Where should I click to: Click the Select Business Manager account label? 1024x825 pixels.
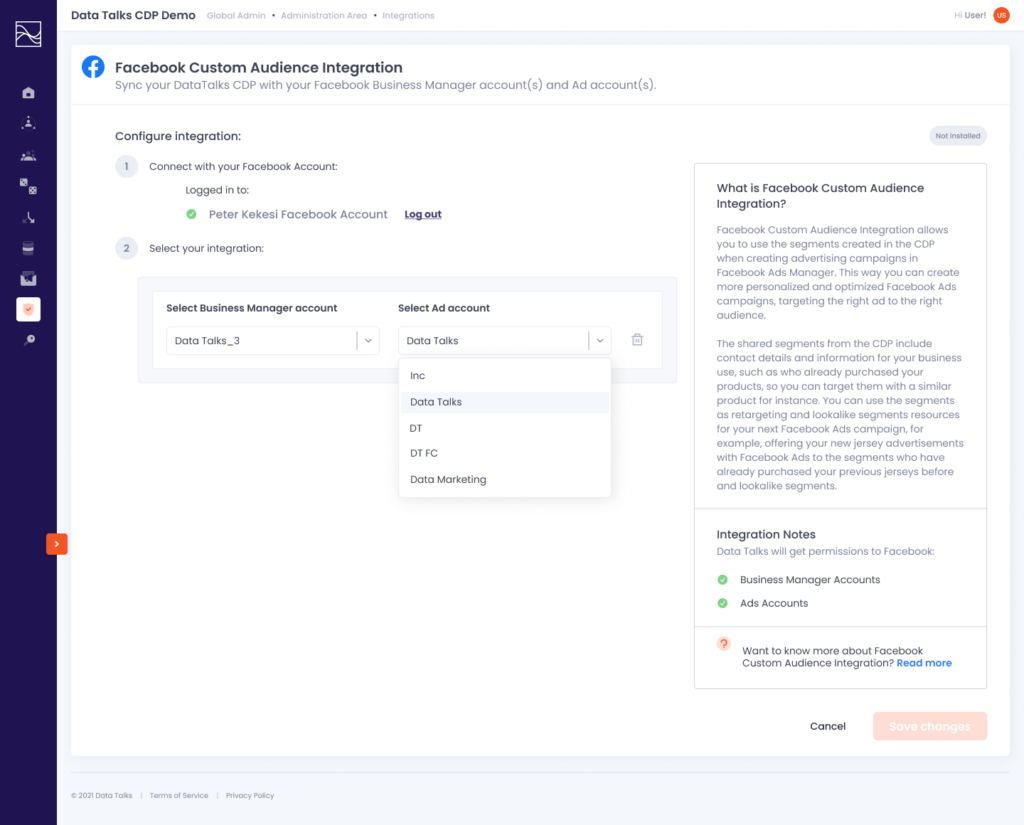click(251, 308)
